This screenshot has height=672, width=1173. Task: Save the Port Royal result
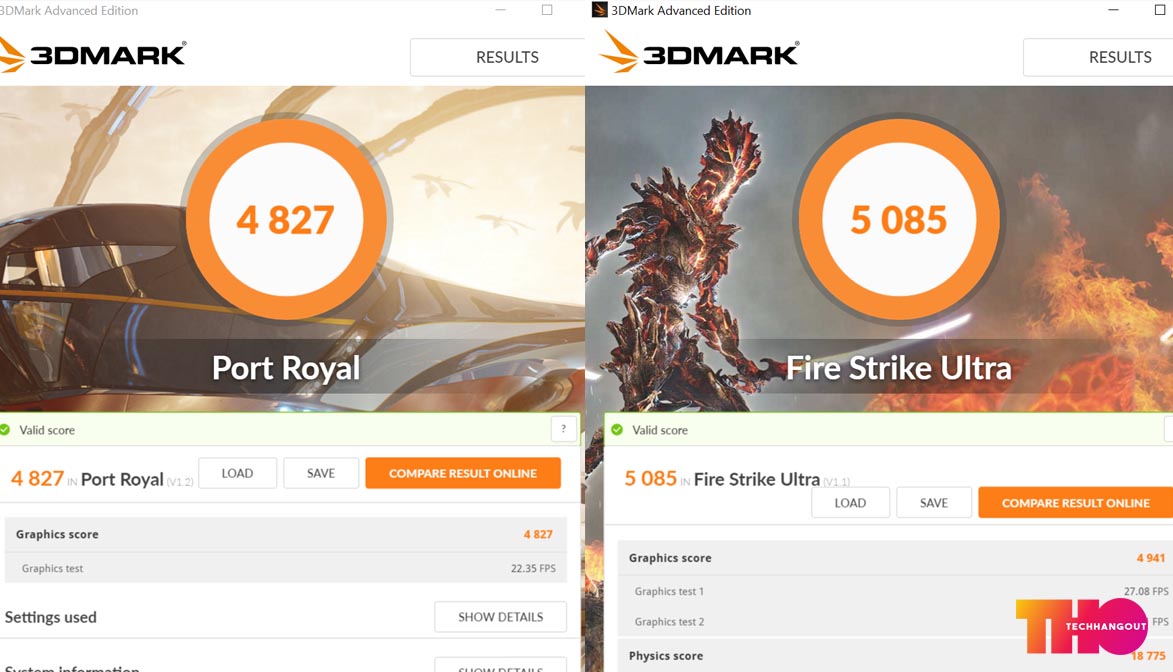321,473
